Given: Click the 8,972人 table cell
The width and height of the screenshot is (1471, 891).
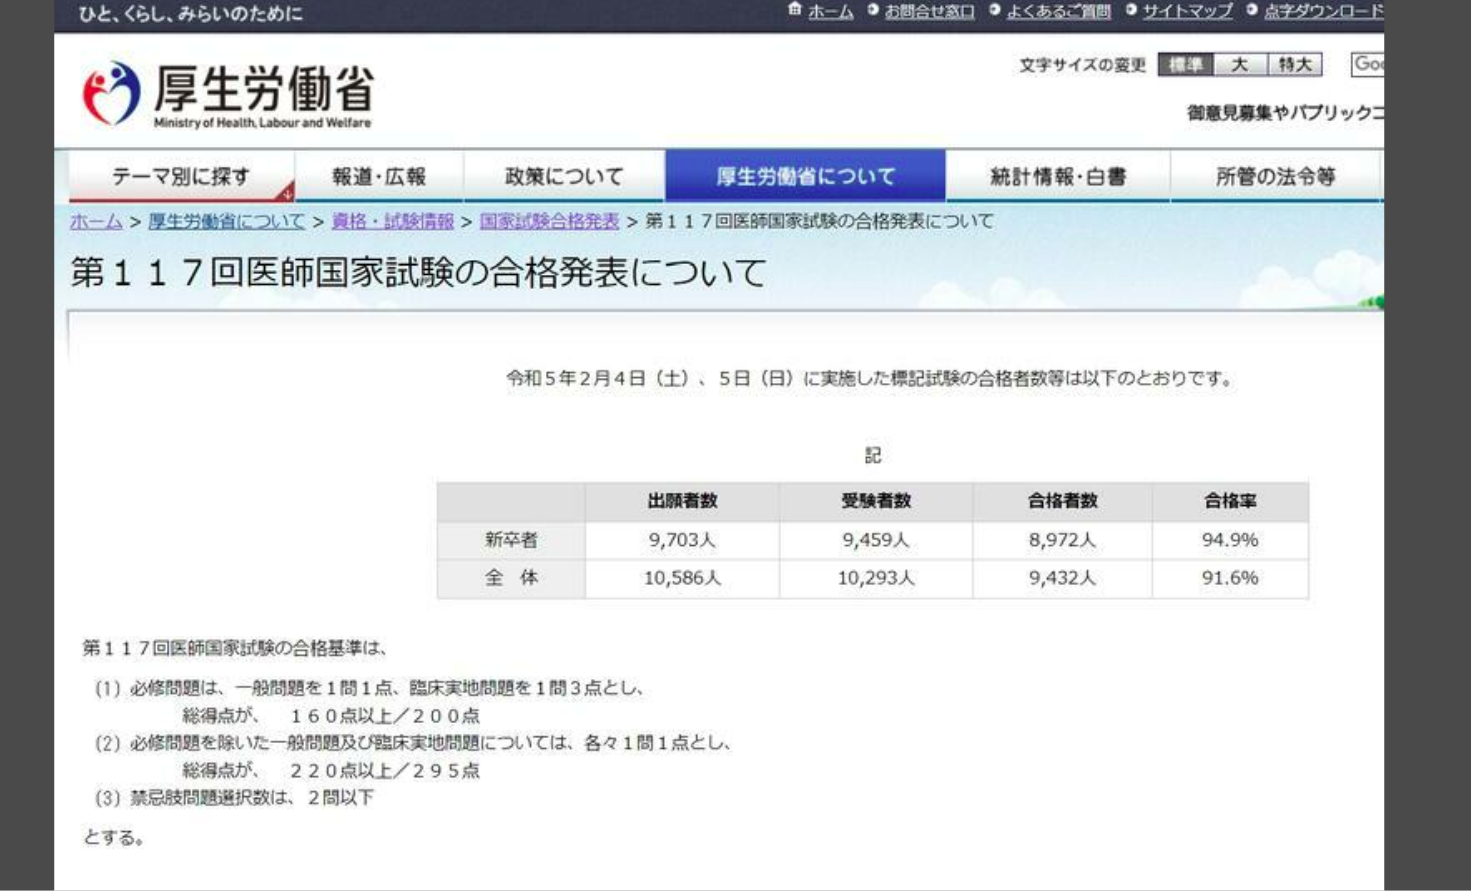Looking at the screenshot, I should click(1062, 540).
